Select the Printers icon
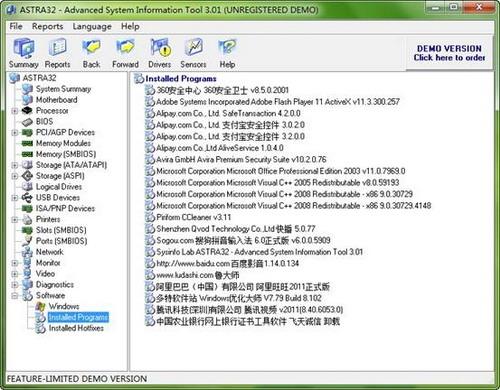Image resolution: width=500 pixels, height=390 pixels. click(x=27, y=219)
